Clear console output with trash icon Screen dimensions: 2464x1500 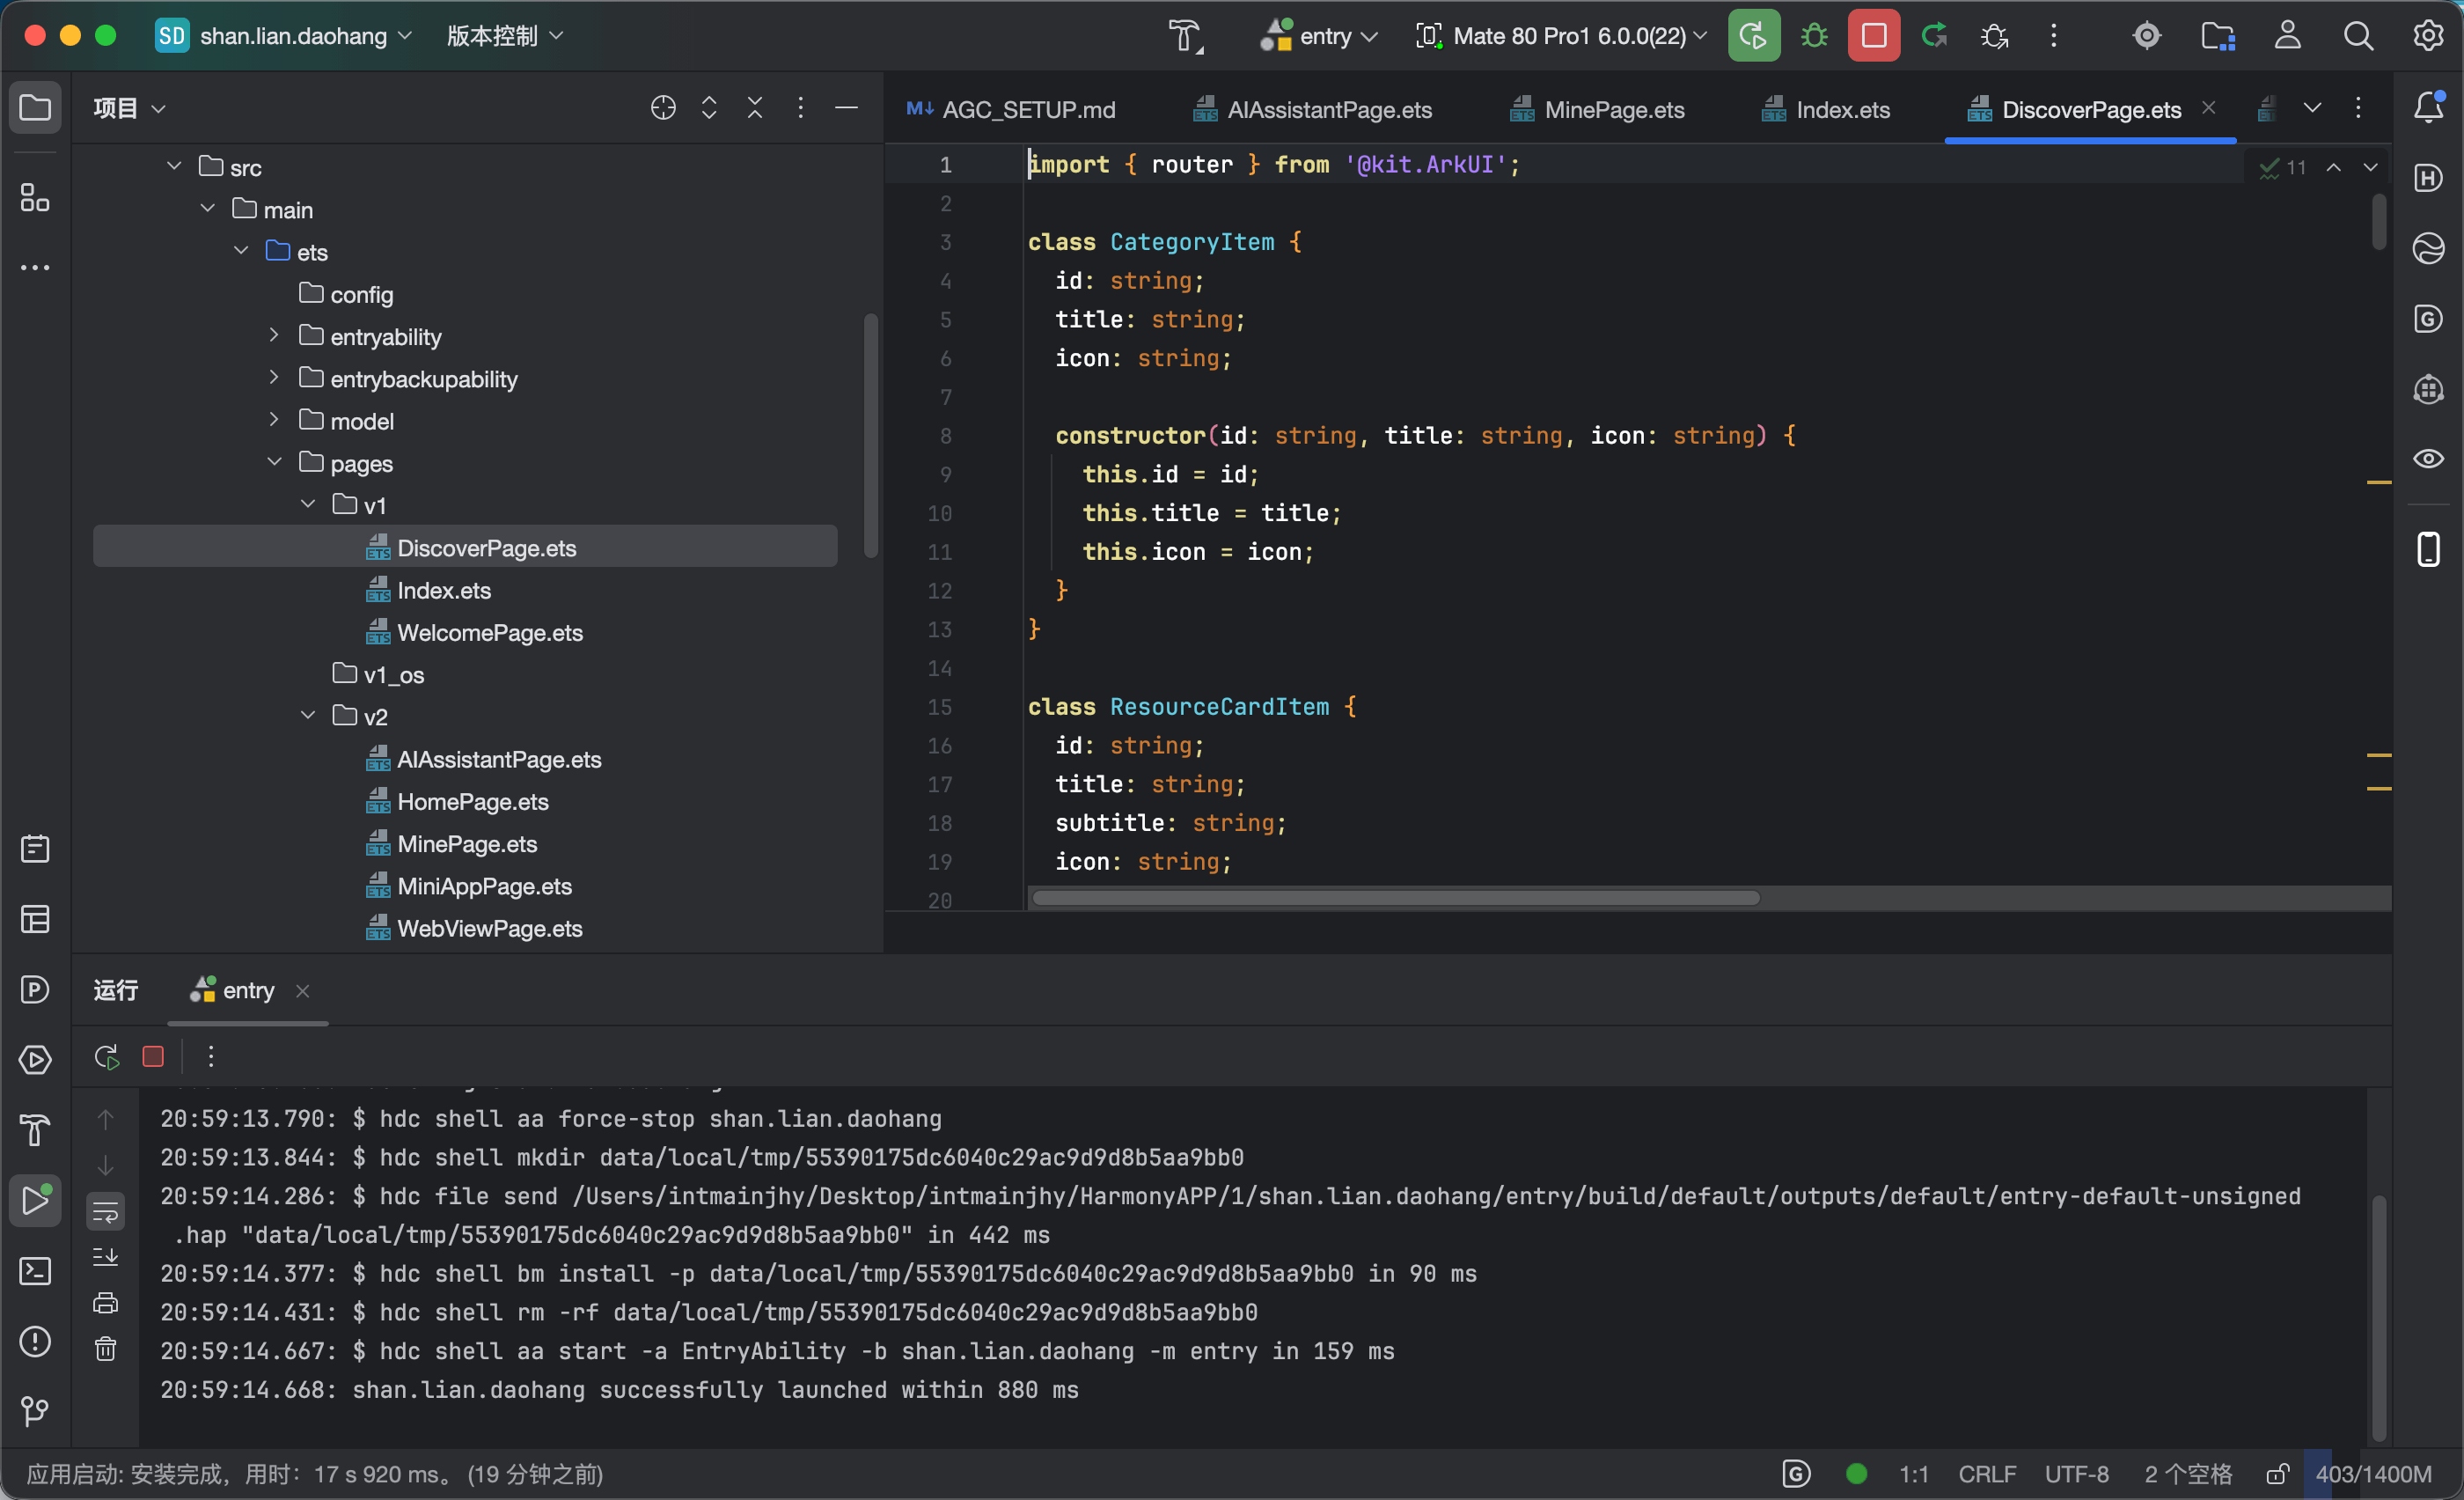tap(105, 1349)
